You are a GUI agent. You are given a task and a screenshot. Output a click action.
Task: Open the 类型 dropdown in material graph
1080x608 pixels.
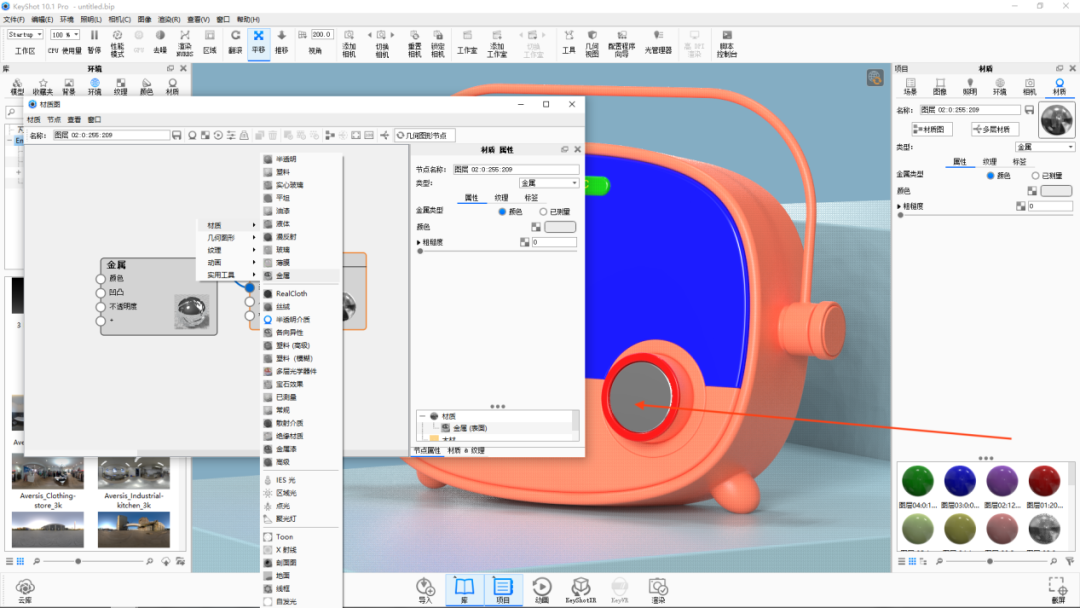(x=549, y=183)
